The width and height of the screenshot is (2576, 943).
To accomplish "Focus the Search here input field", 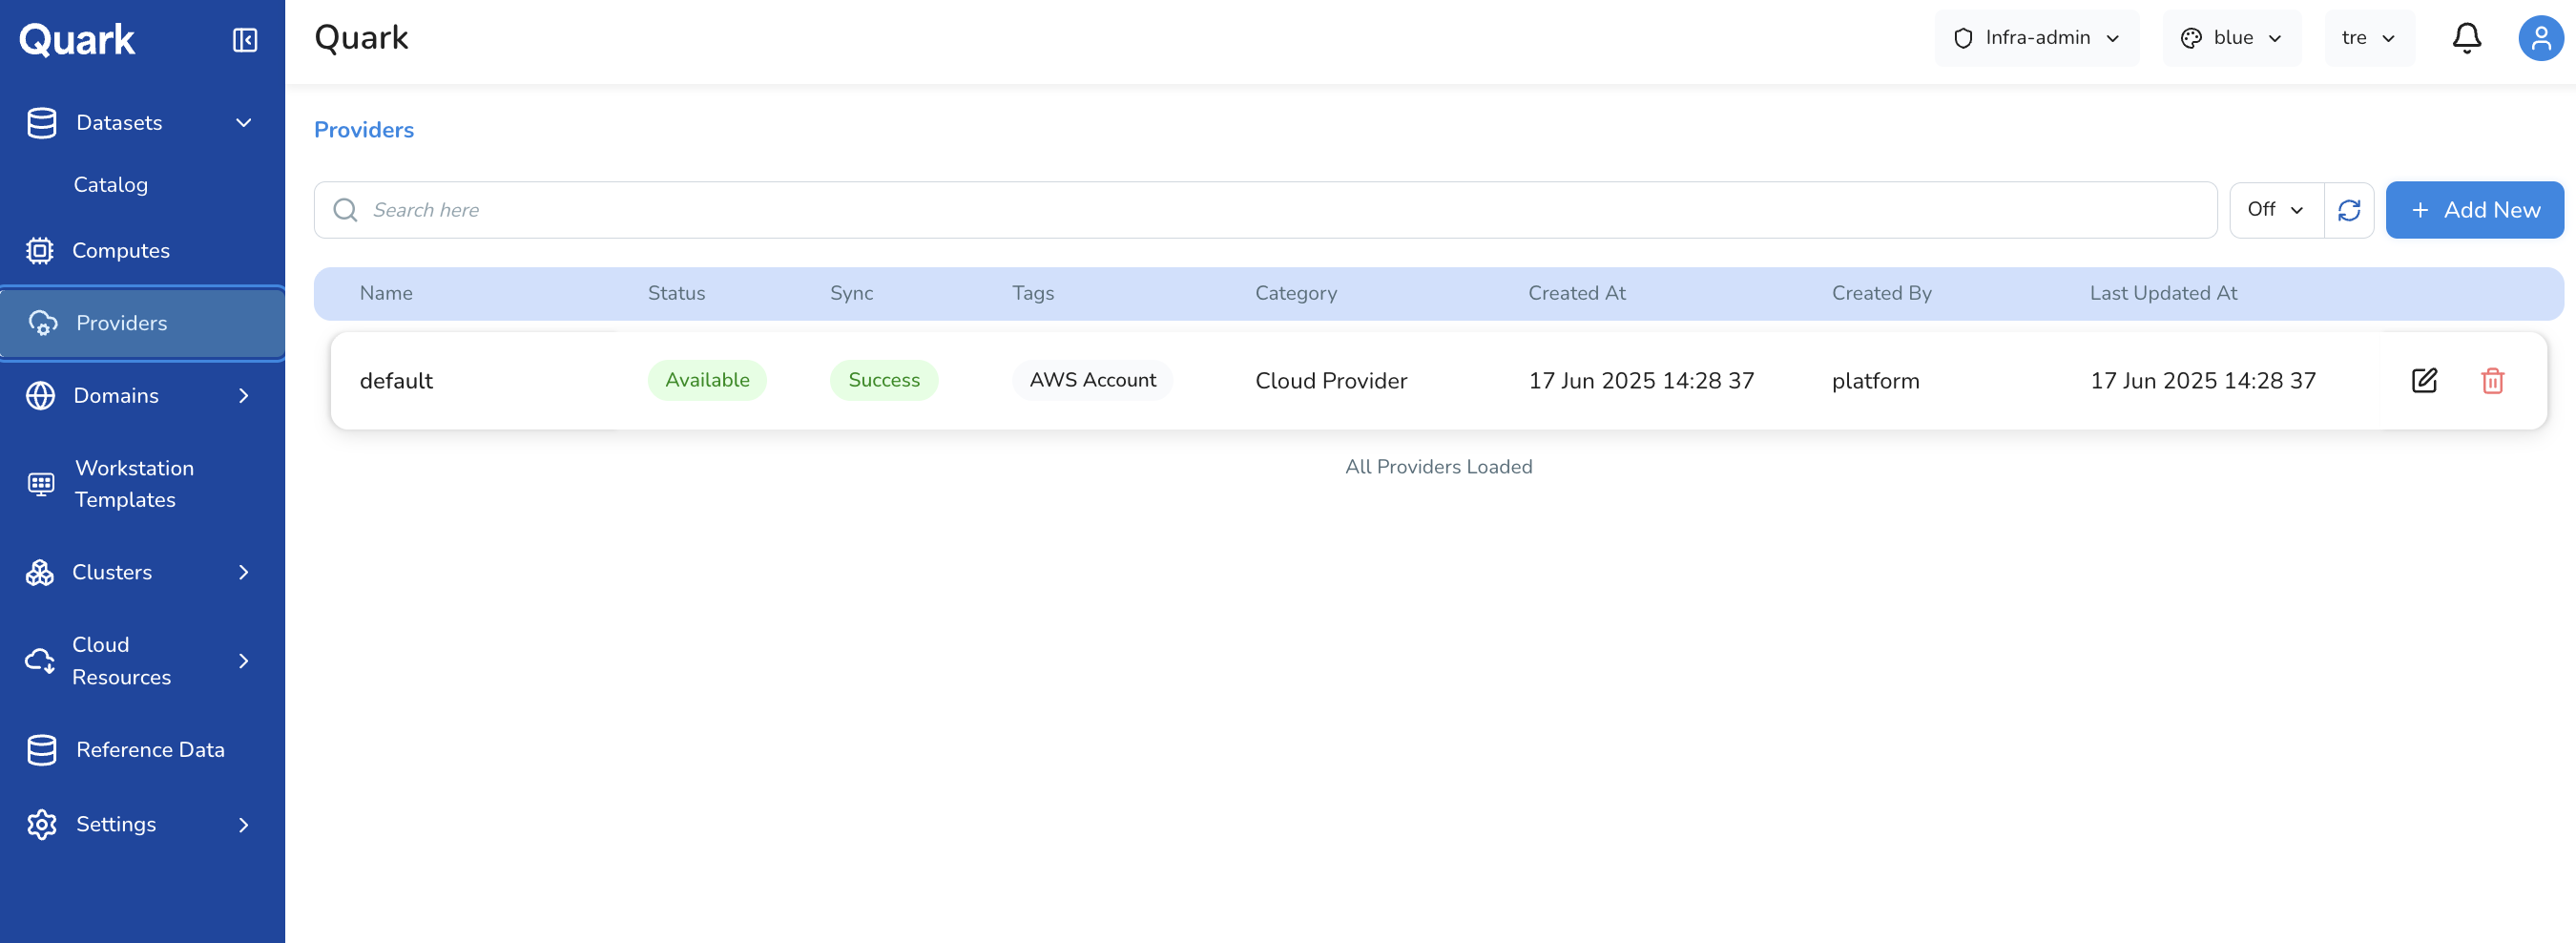I will [1265, 210].
